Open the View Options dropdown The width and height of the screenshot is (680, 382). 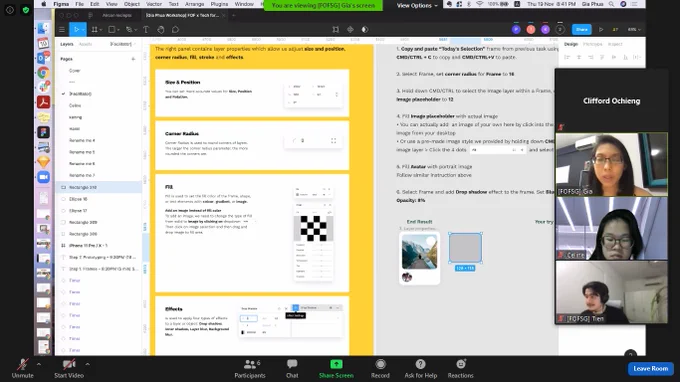[417, 5]
